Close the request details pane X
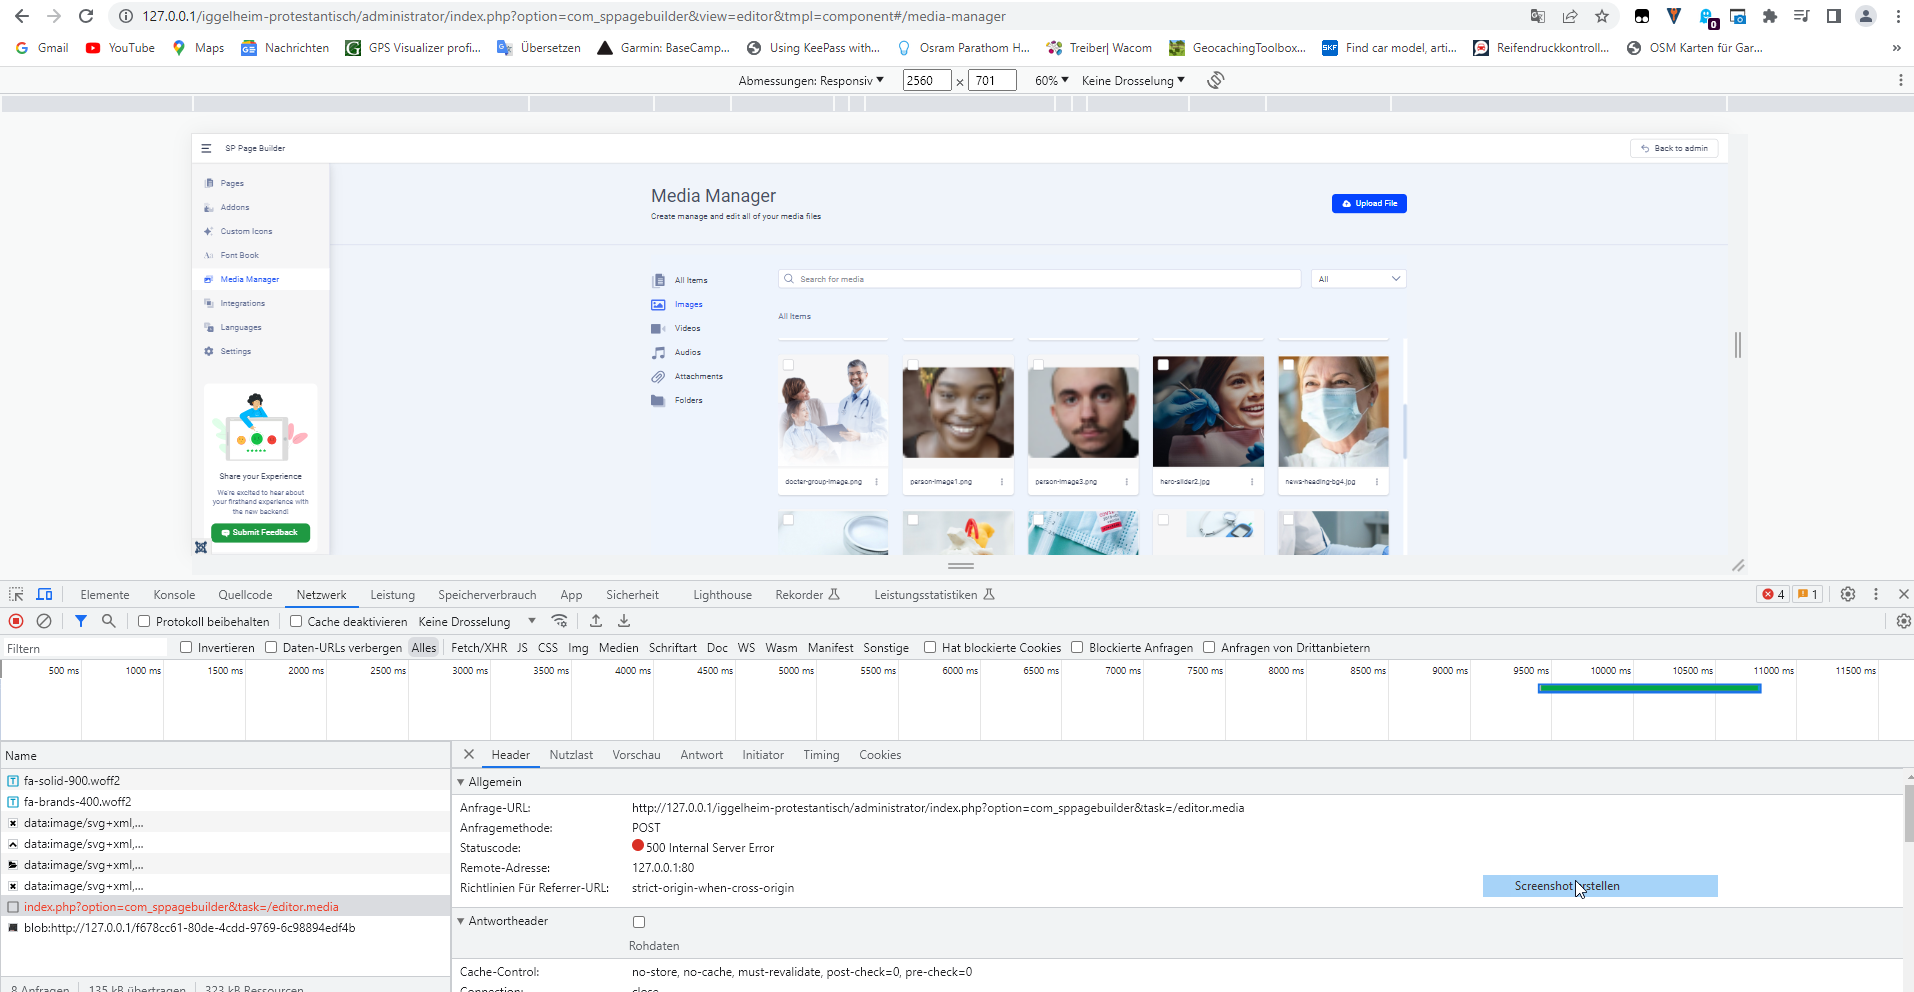 (x=469, y=754)
